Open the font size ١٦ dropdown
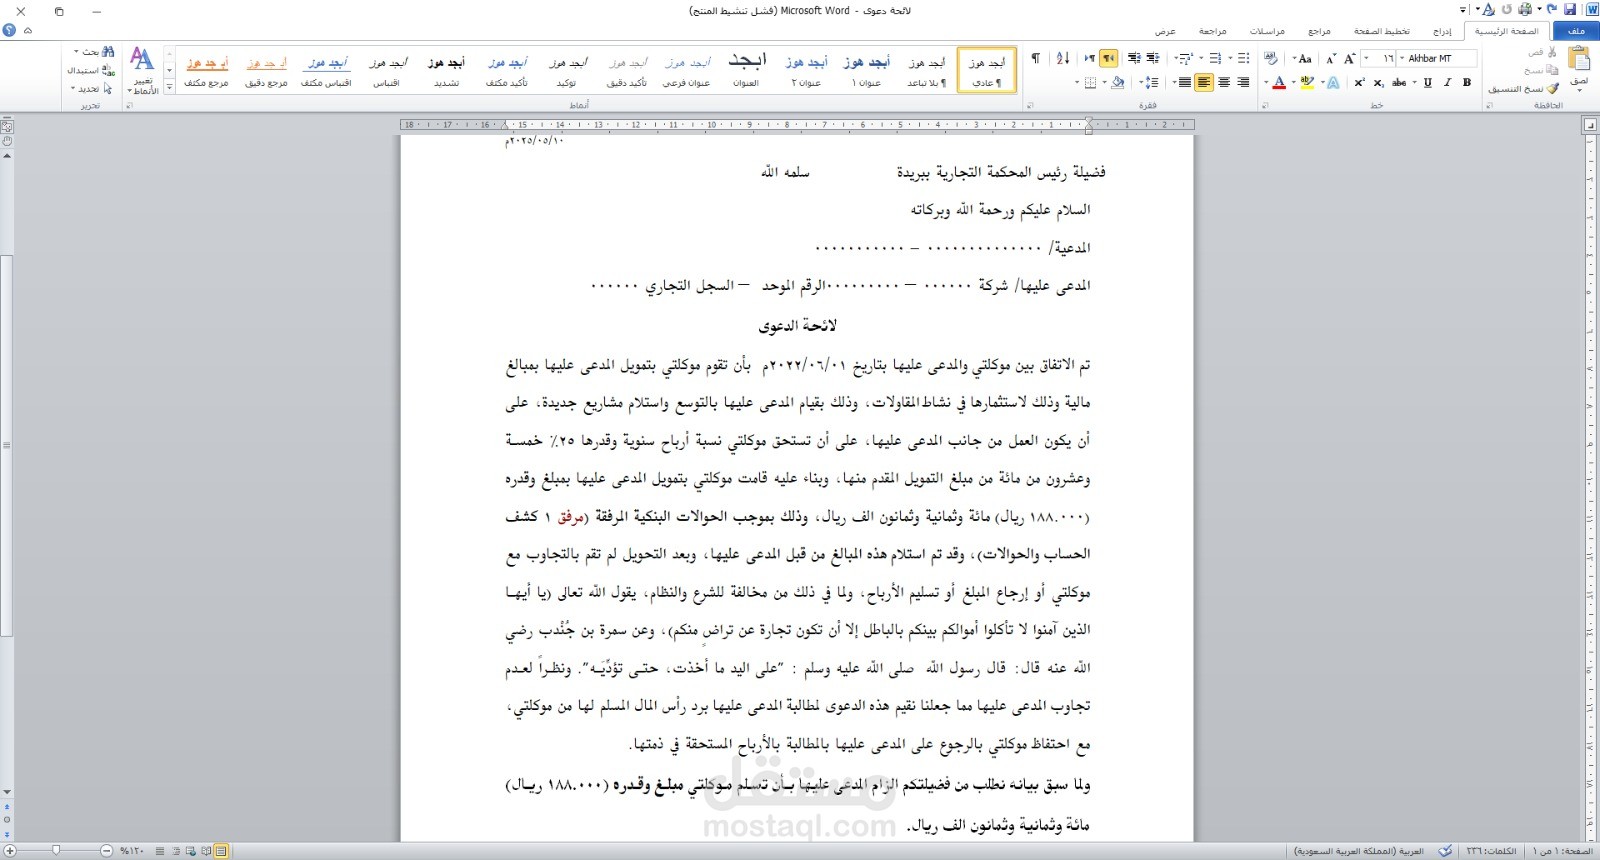The height and width of the screenshot is (860, 1600). click(x=1366, y=58)
